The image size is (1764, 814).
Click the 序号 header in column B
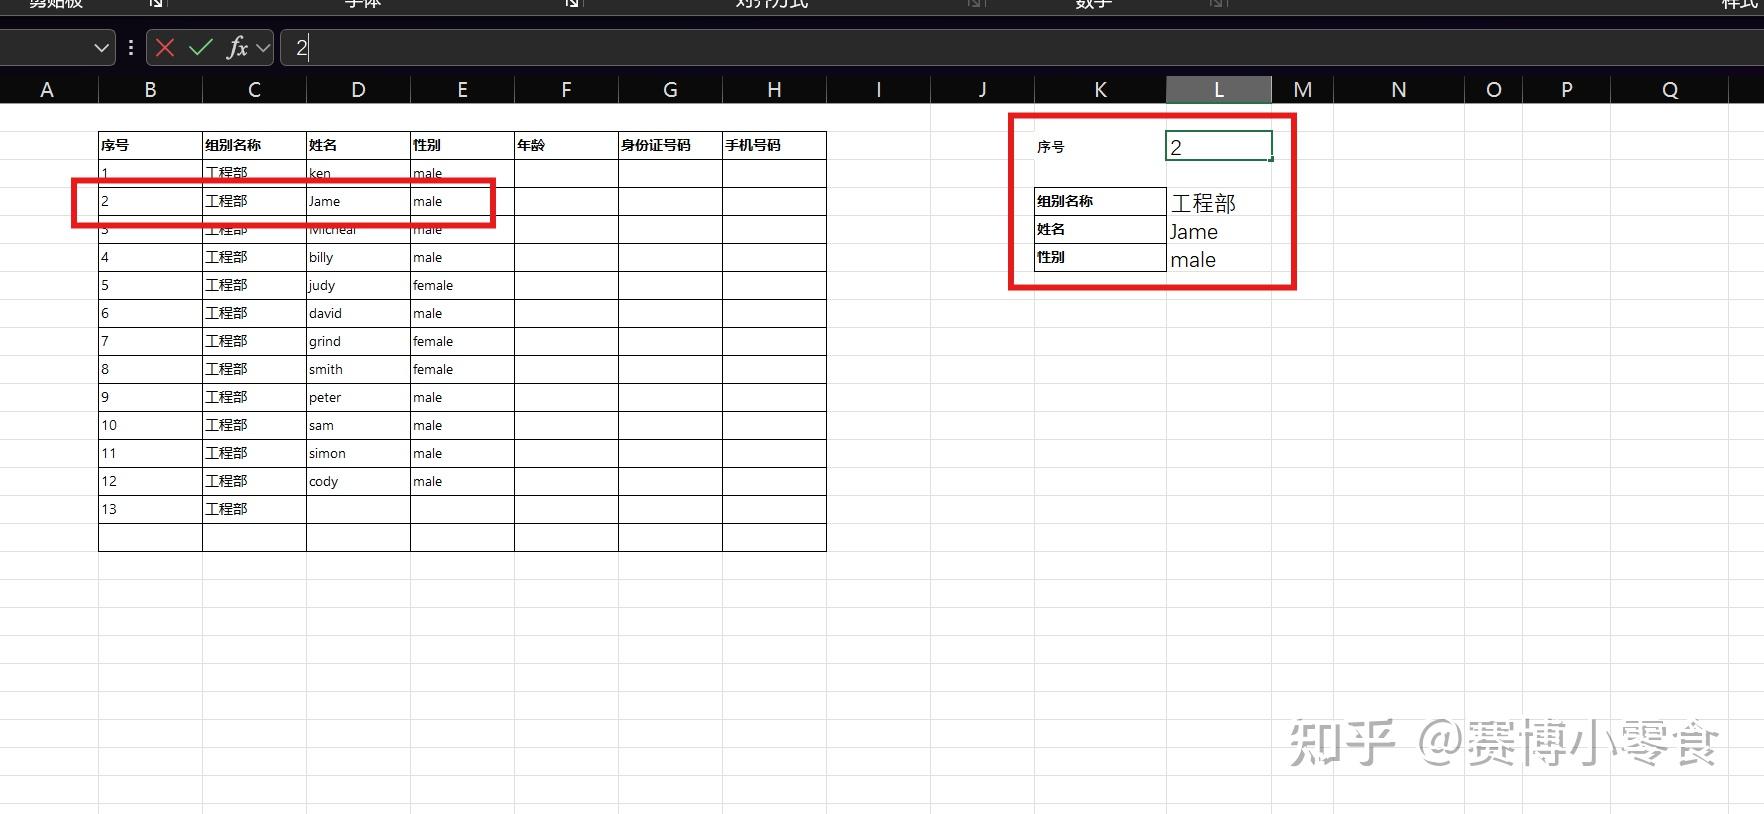[150, 145]
